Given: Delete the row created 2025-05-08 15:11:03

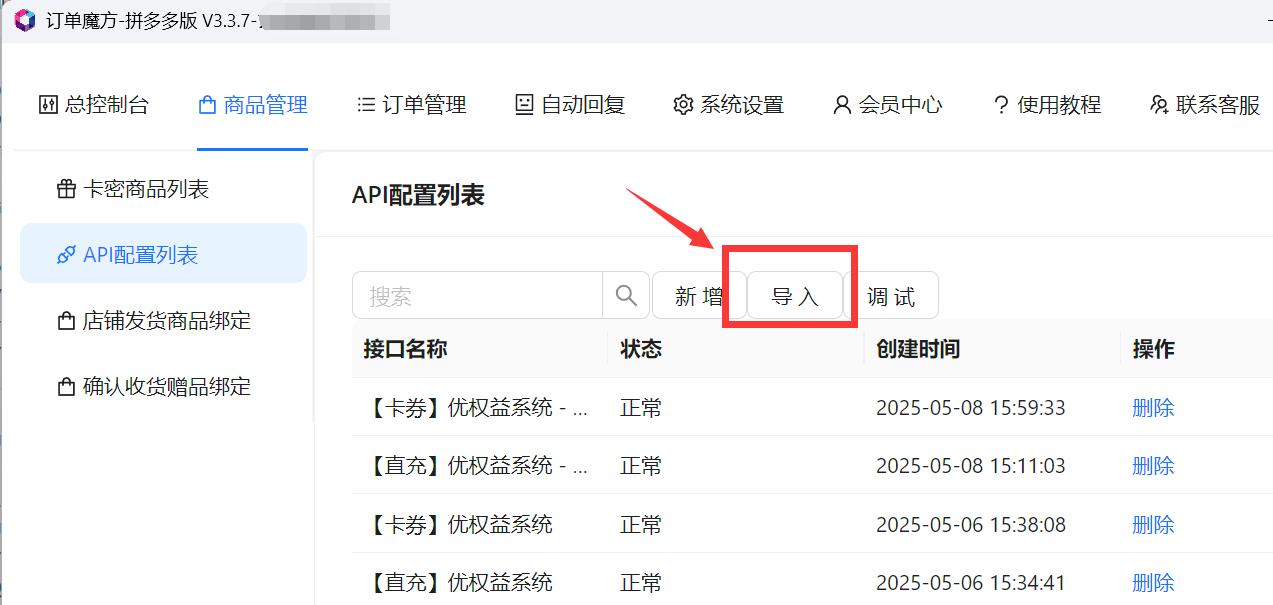Looking at the screenshot, I should point(1153,466).
